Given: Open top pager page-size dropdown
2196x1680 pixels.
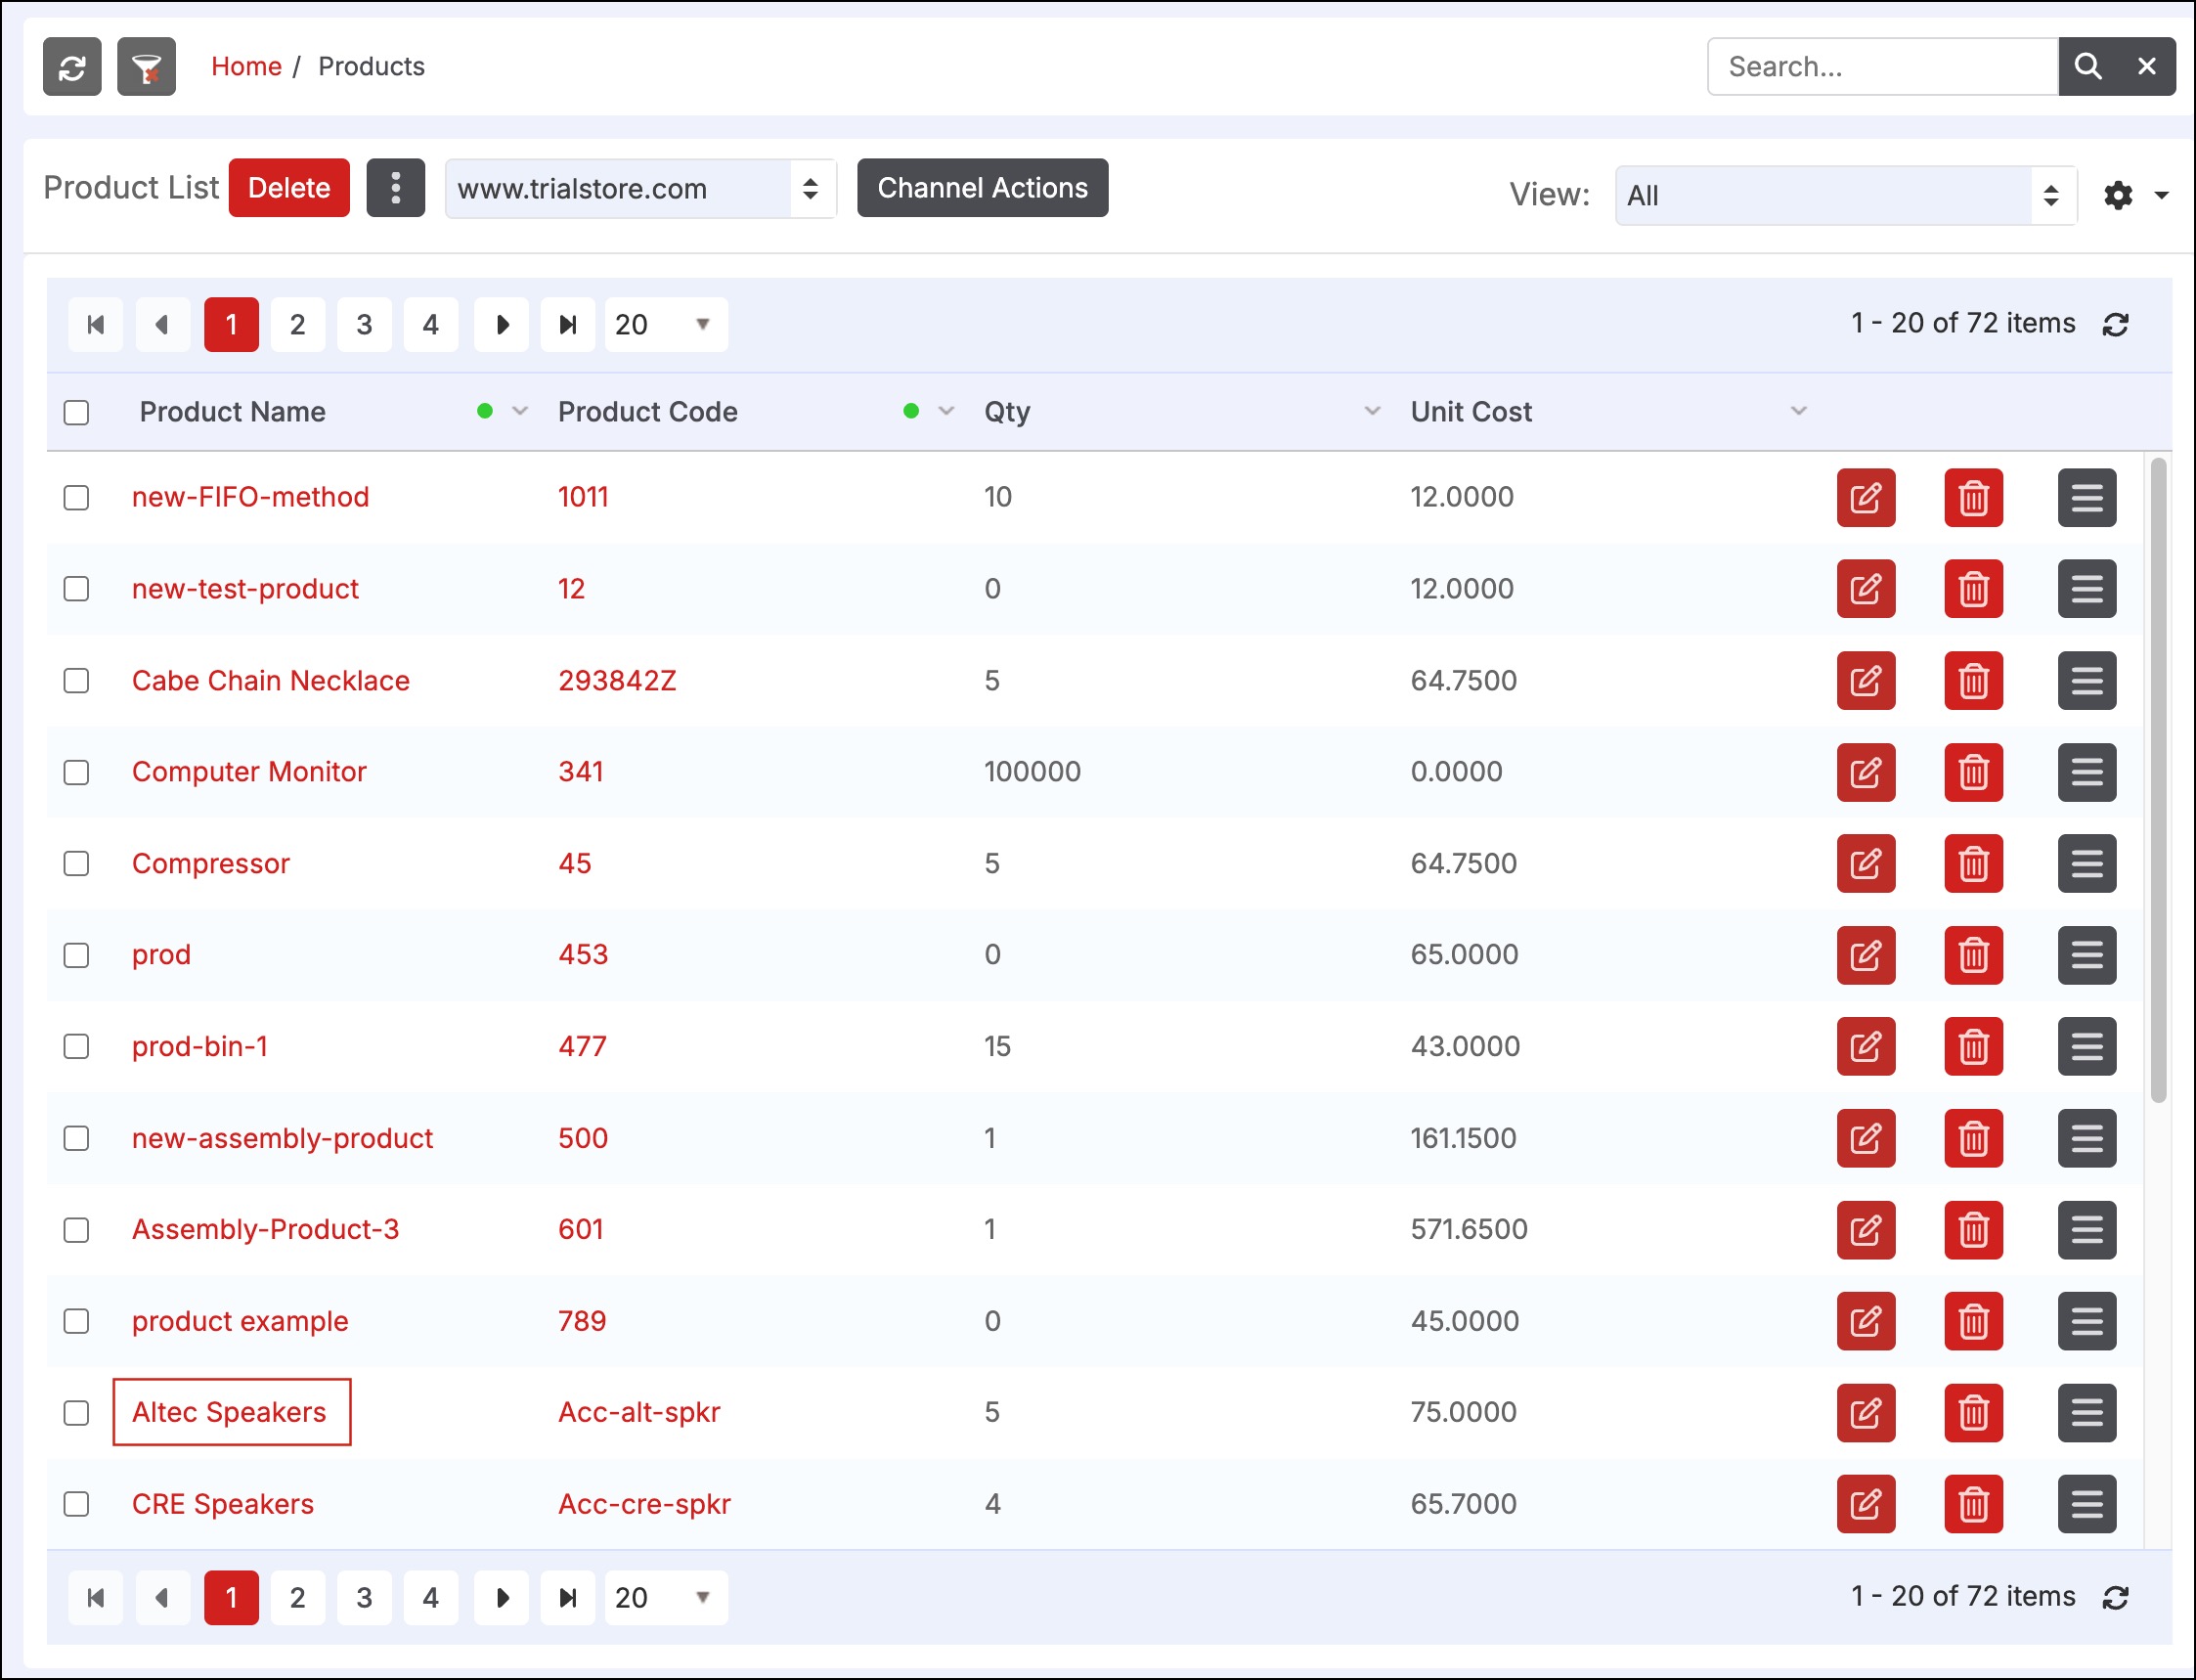Looking at the screenshot, I should click(666, 325).
